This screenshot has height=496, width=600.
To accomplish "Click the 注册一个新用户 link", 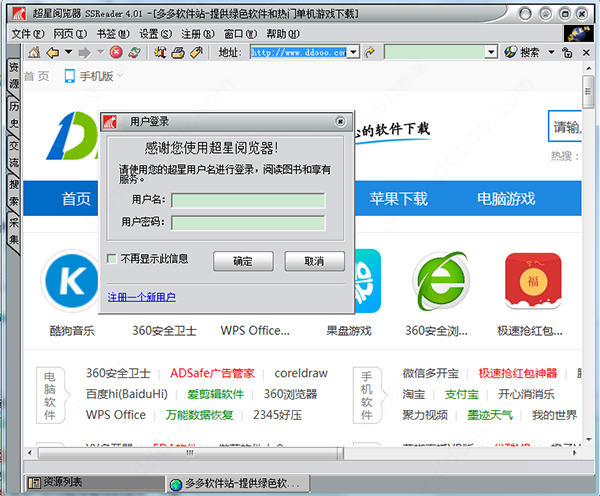I will 142,297.
